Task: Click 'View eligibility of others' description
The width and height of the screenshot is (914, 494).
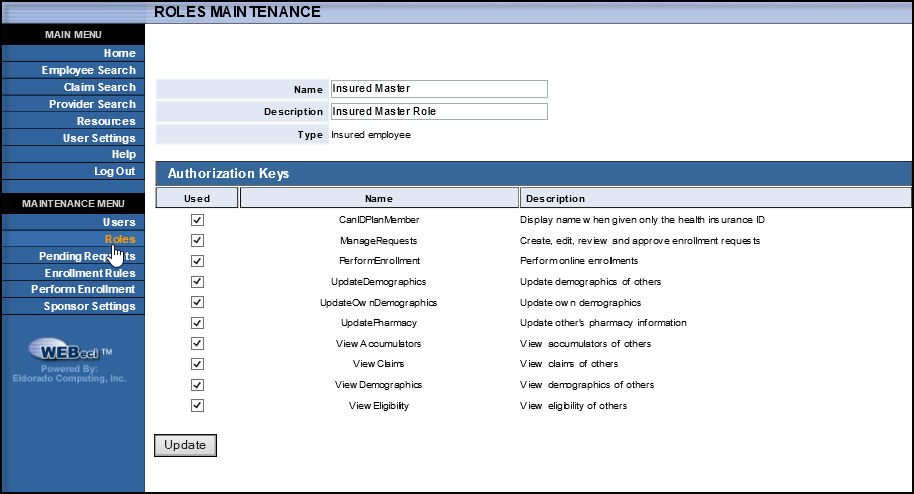Action: click(x=574, y=405)
